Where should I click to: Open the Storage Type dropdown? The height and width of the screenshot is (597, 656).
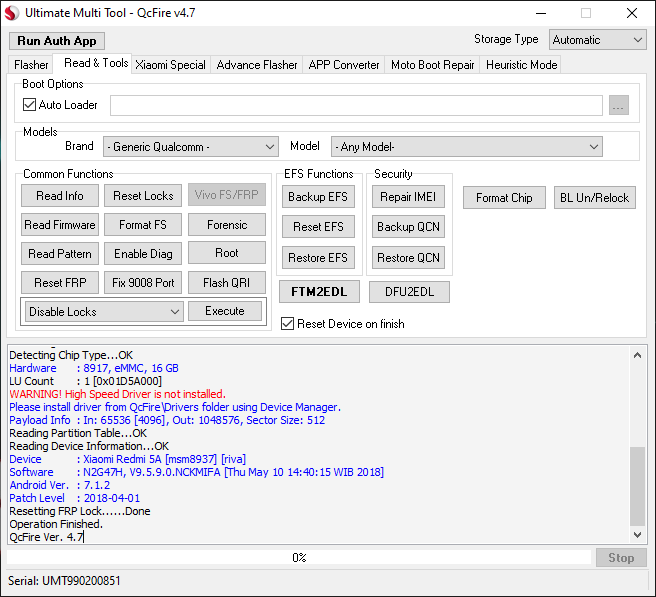pos(597,40)
